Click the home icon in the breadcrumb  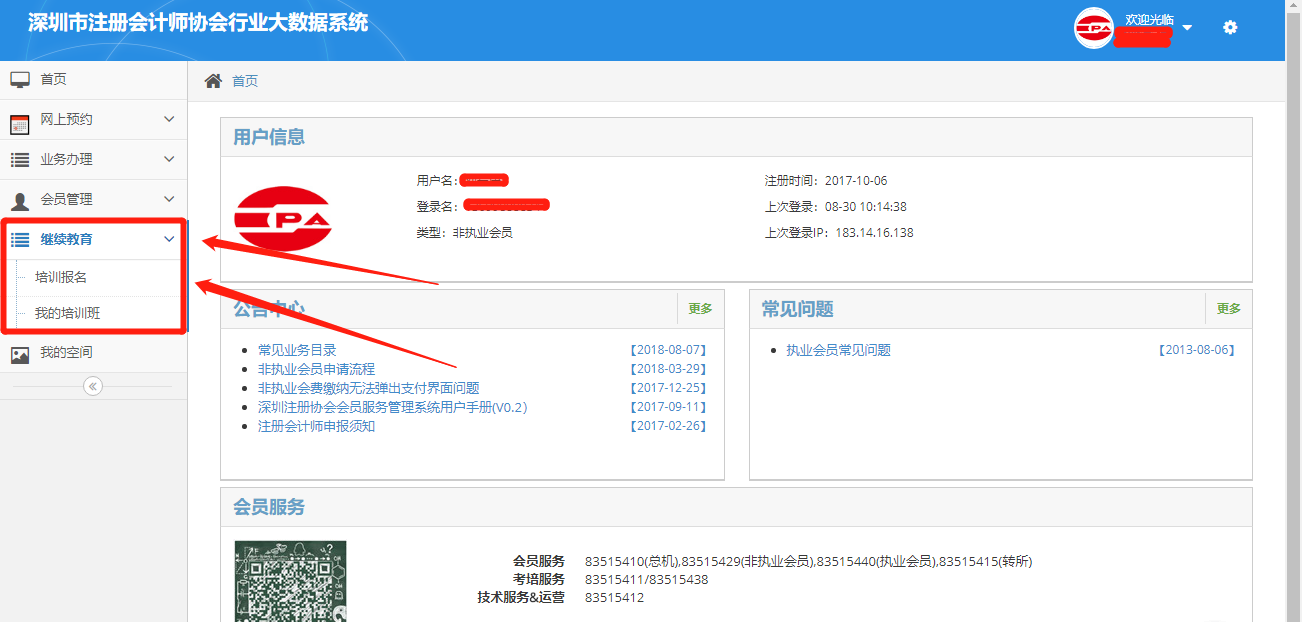[213, 81]
